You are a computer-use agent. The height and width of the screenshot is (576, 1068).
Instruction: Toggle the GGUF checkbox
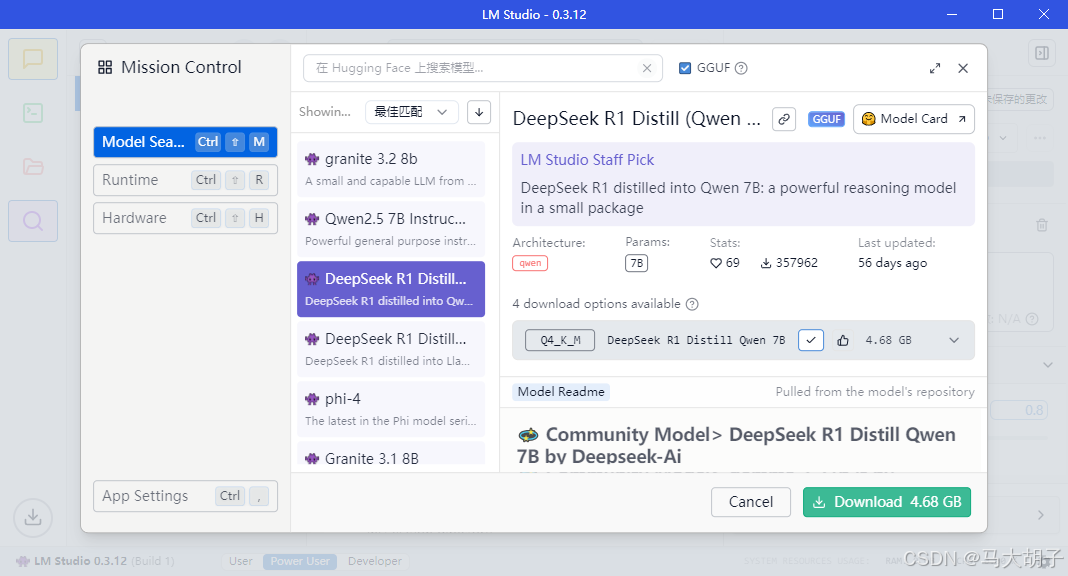click(685, 68)
